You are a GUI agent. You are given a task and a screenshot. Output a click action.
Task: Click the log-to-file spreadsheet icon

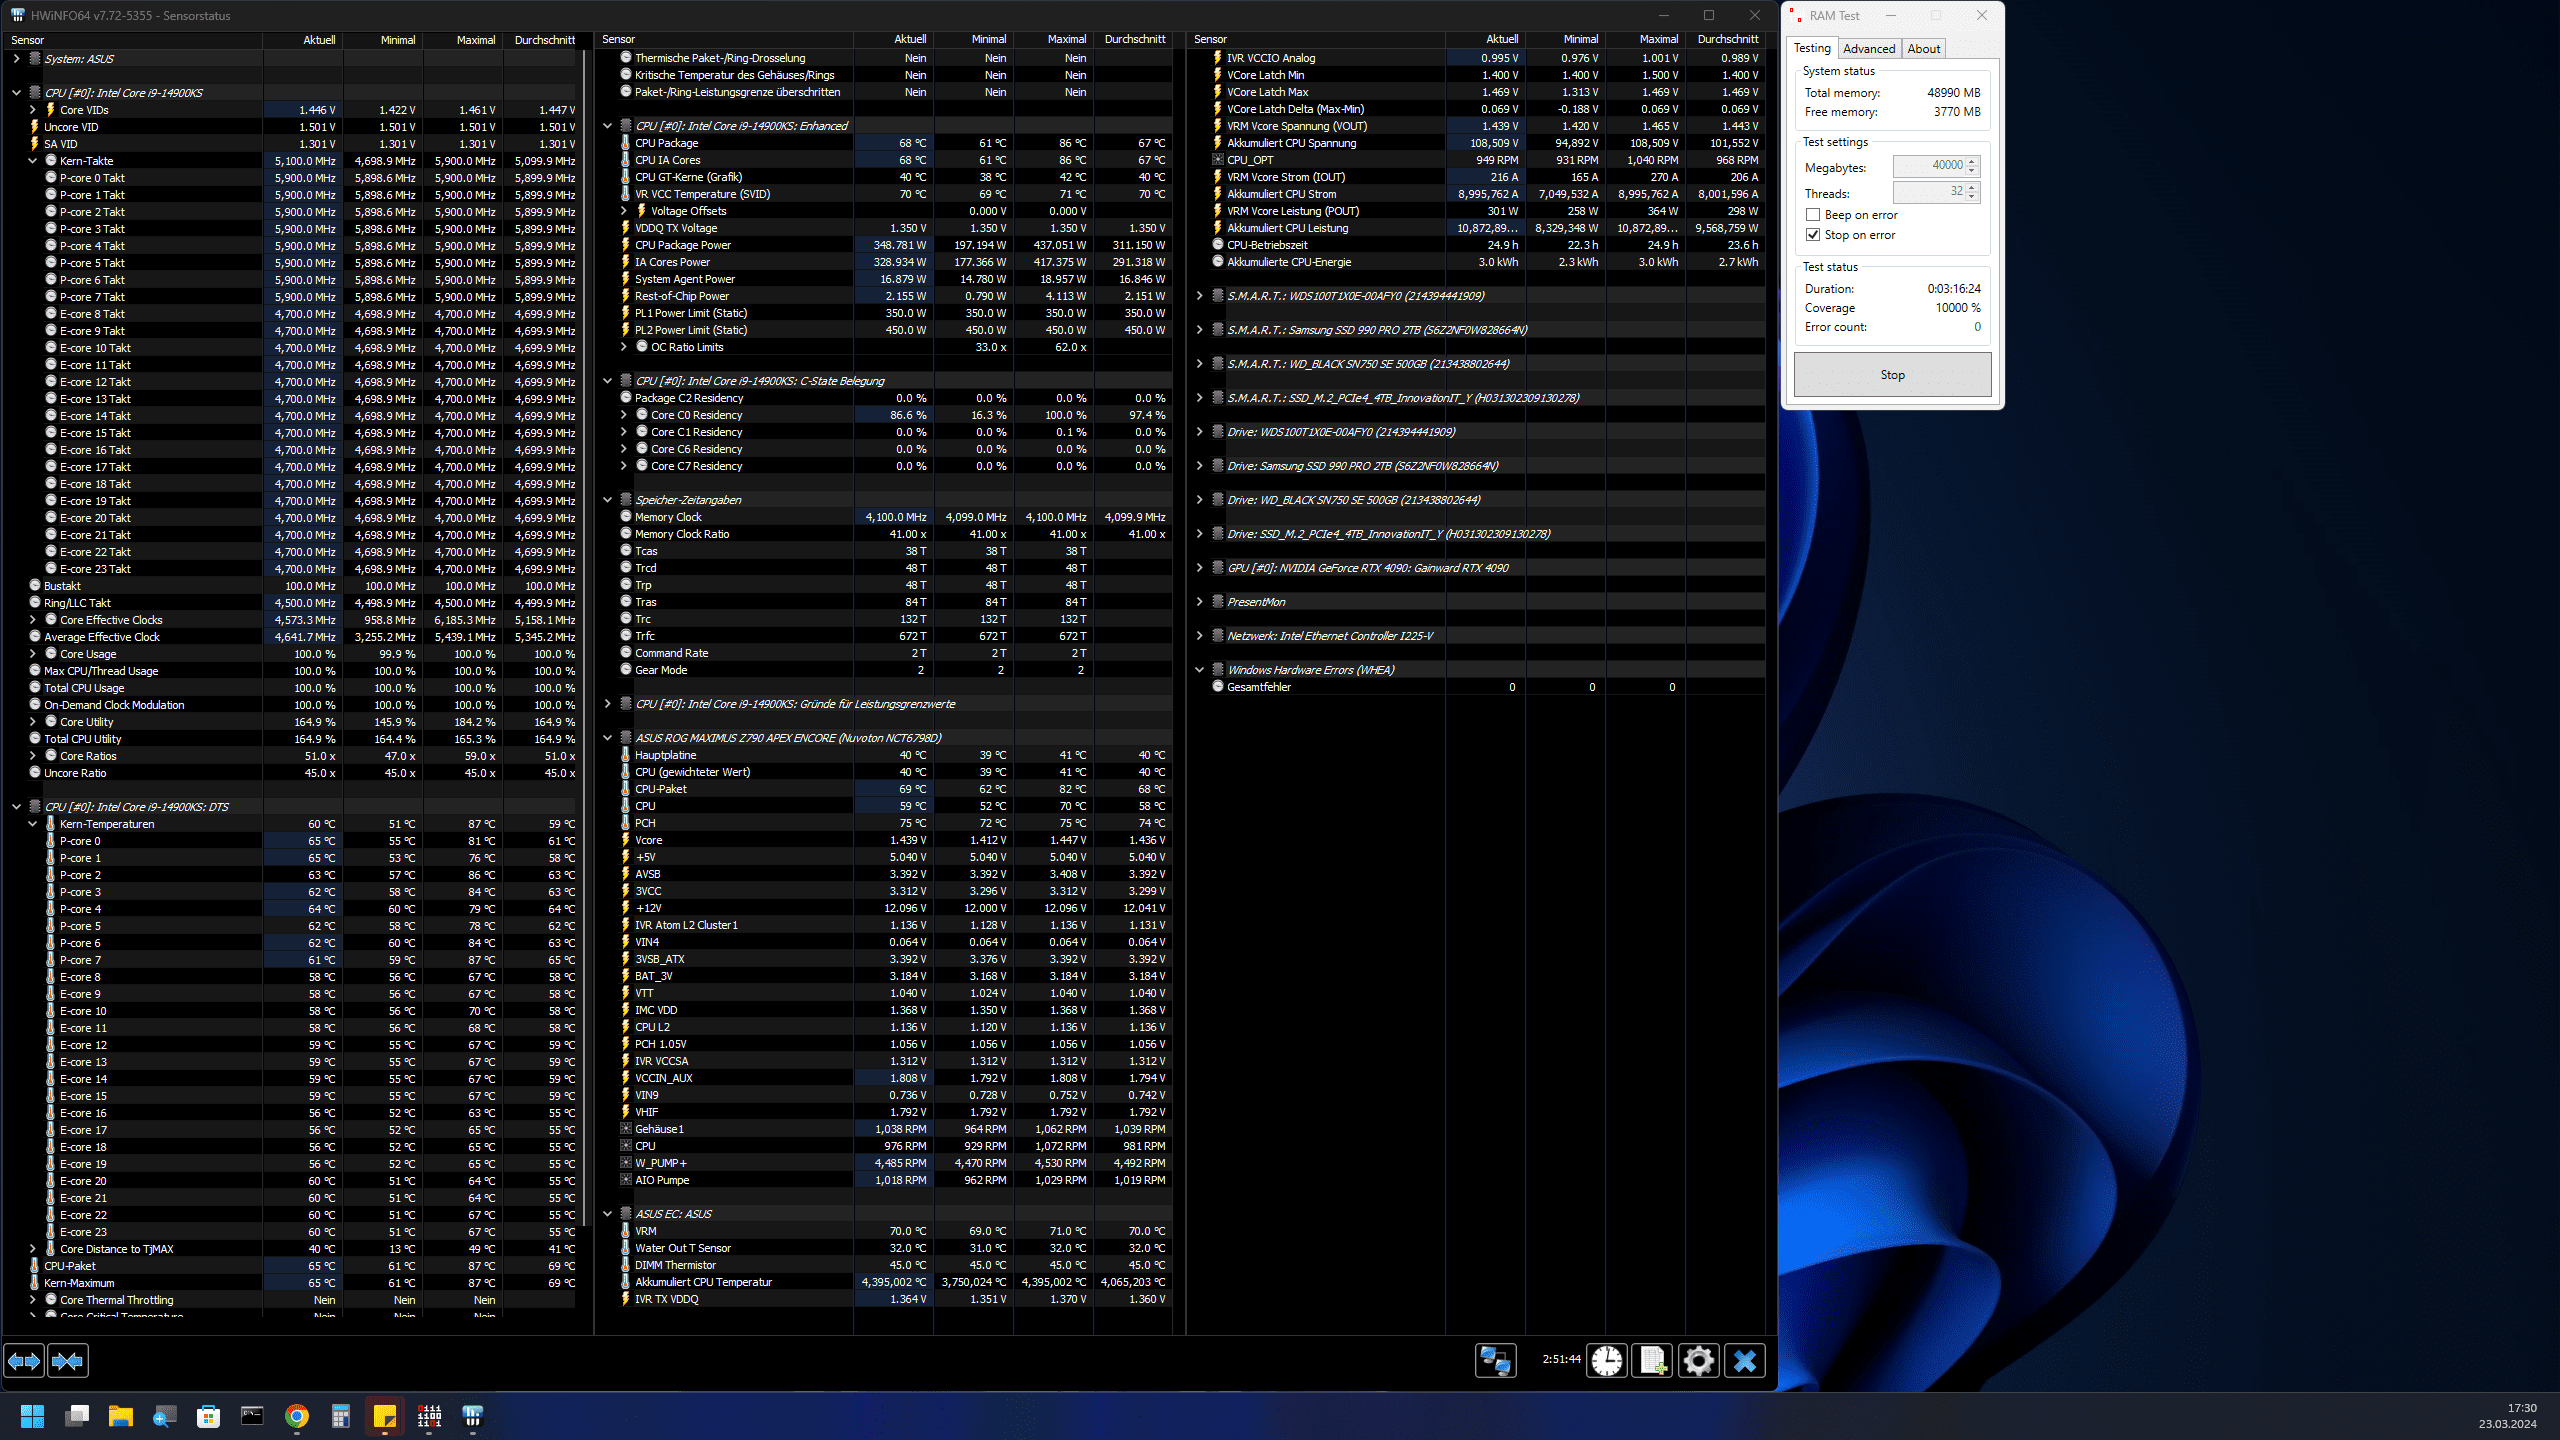tap(1652, 1361)
